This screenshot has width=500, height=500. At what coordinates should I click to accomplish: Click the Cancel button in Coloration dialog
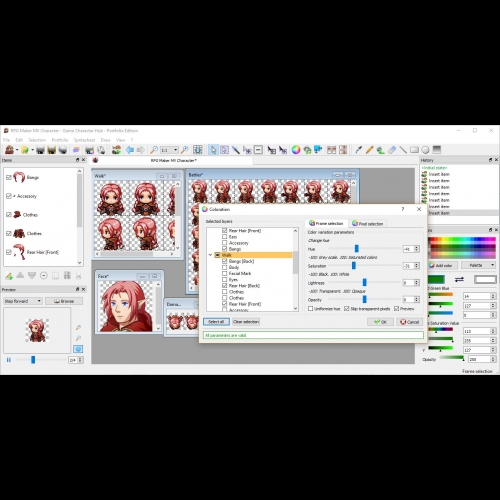point(410,322)
